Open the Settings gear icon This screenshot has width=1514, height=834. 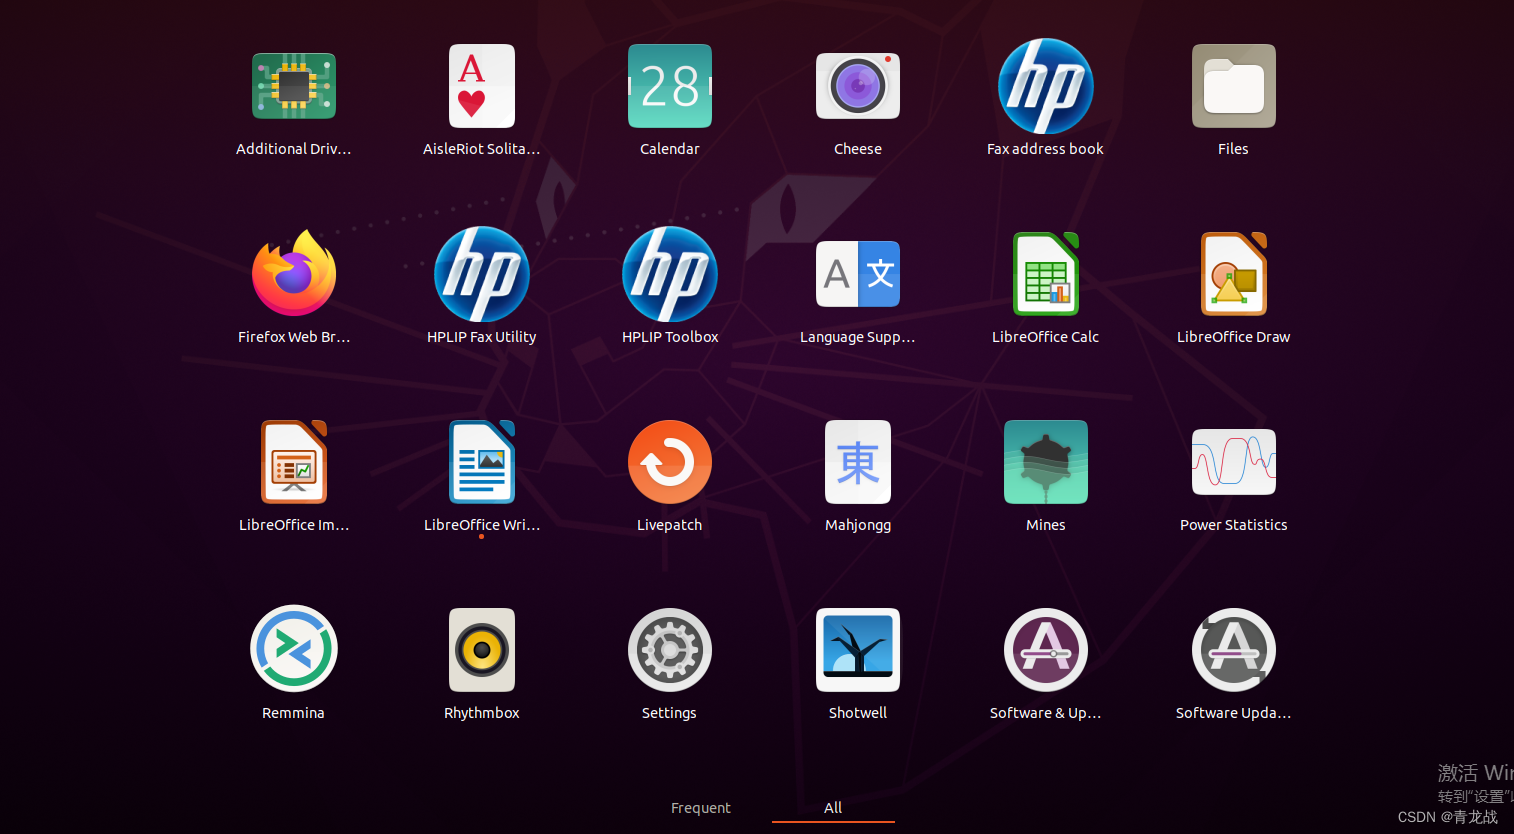670,650
